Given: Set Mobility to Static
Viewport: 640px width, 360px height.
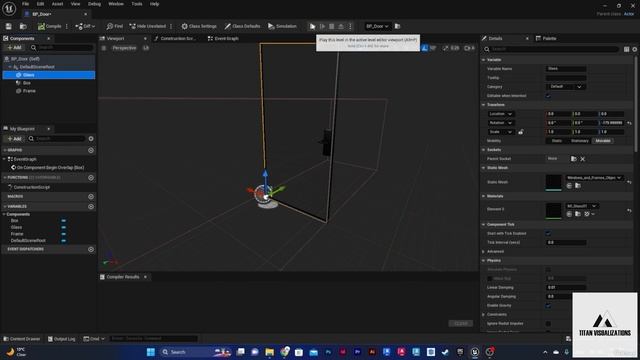Looking at the screenshot, I should 557,141.
